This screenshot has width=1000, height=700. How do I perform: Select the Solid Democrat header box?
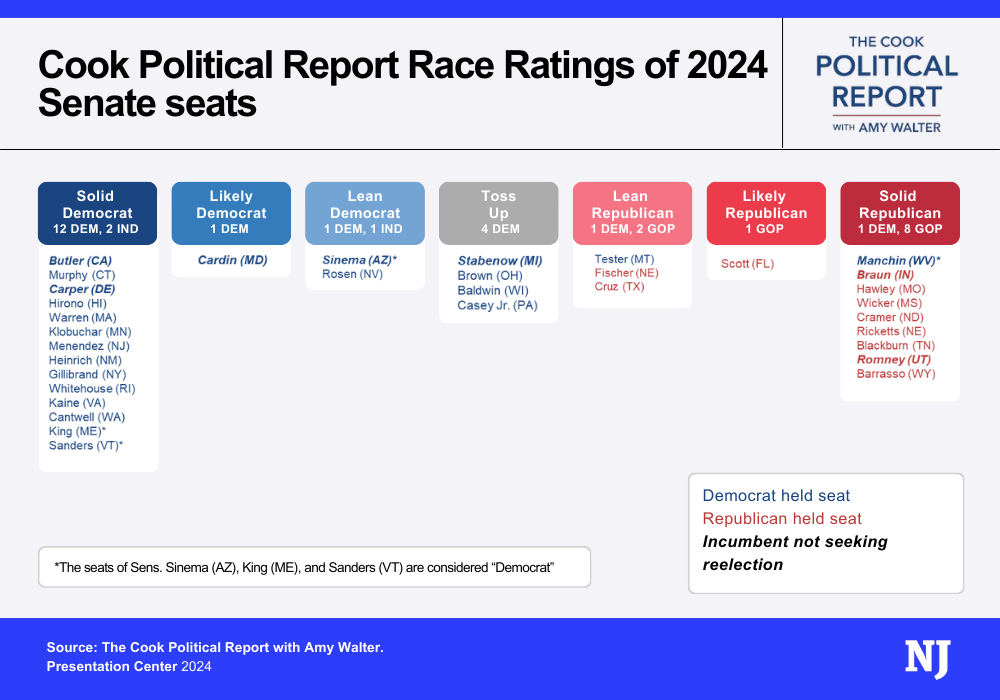tap(97, 213)
